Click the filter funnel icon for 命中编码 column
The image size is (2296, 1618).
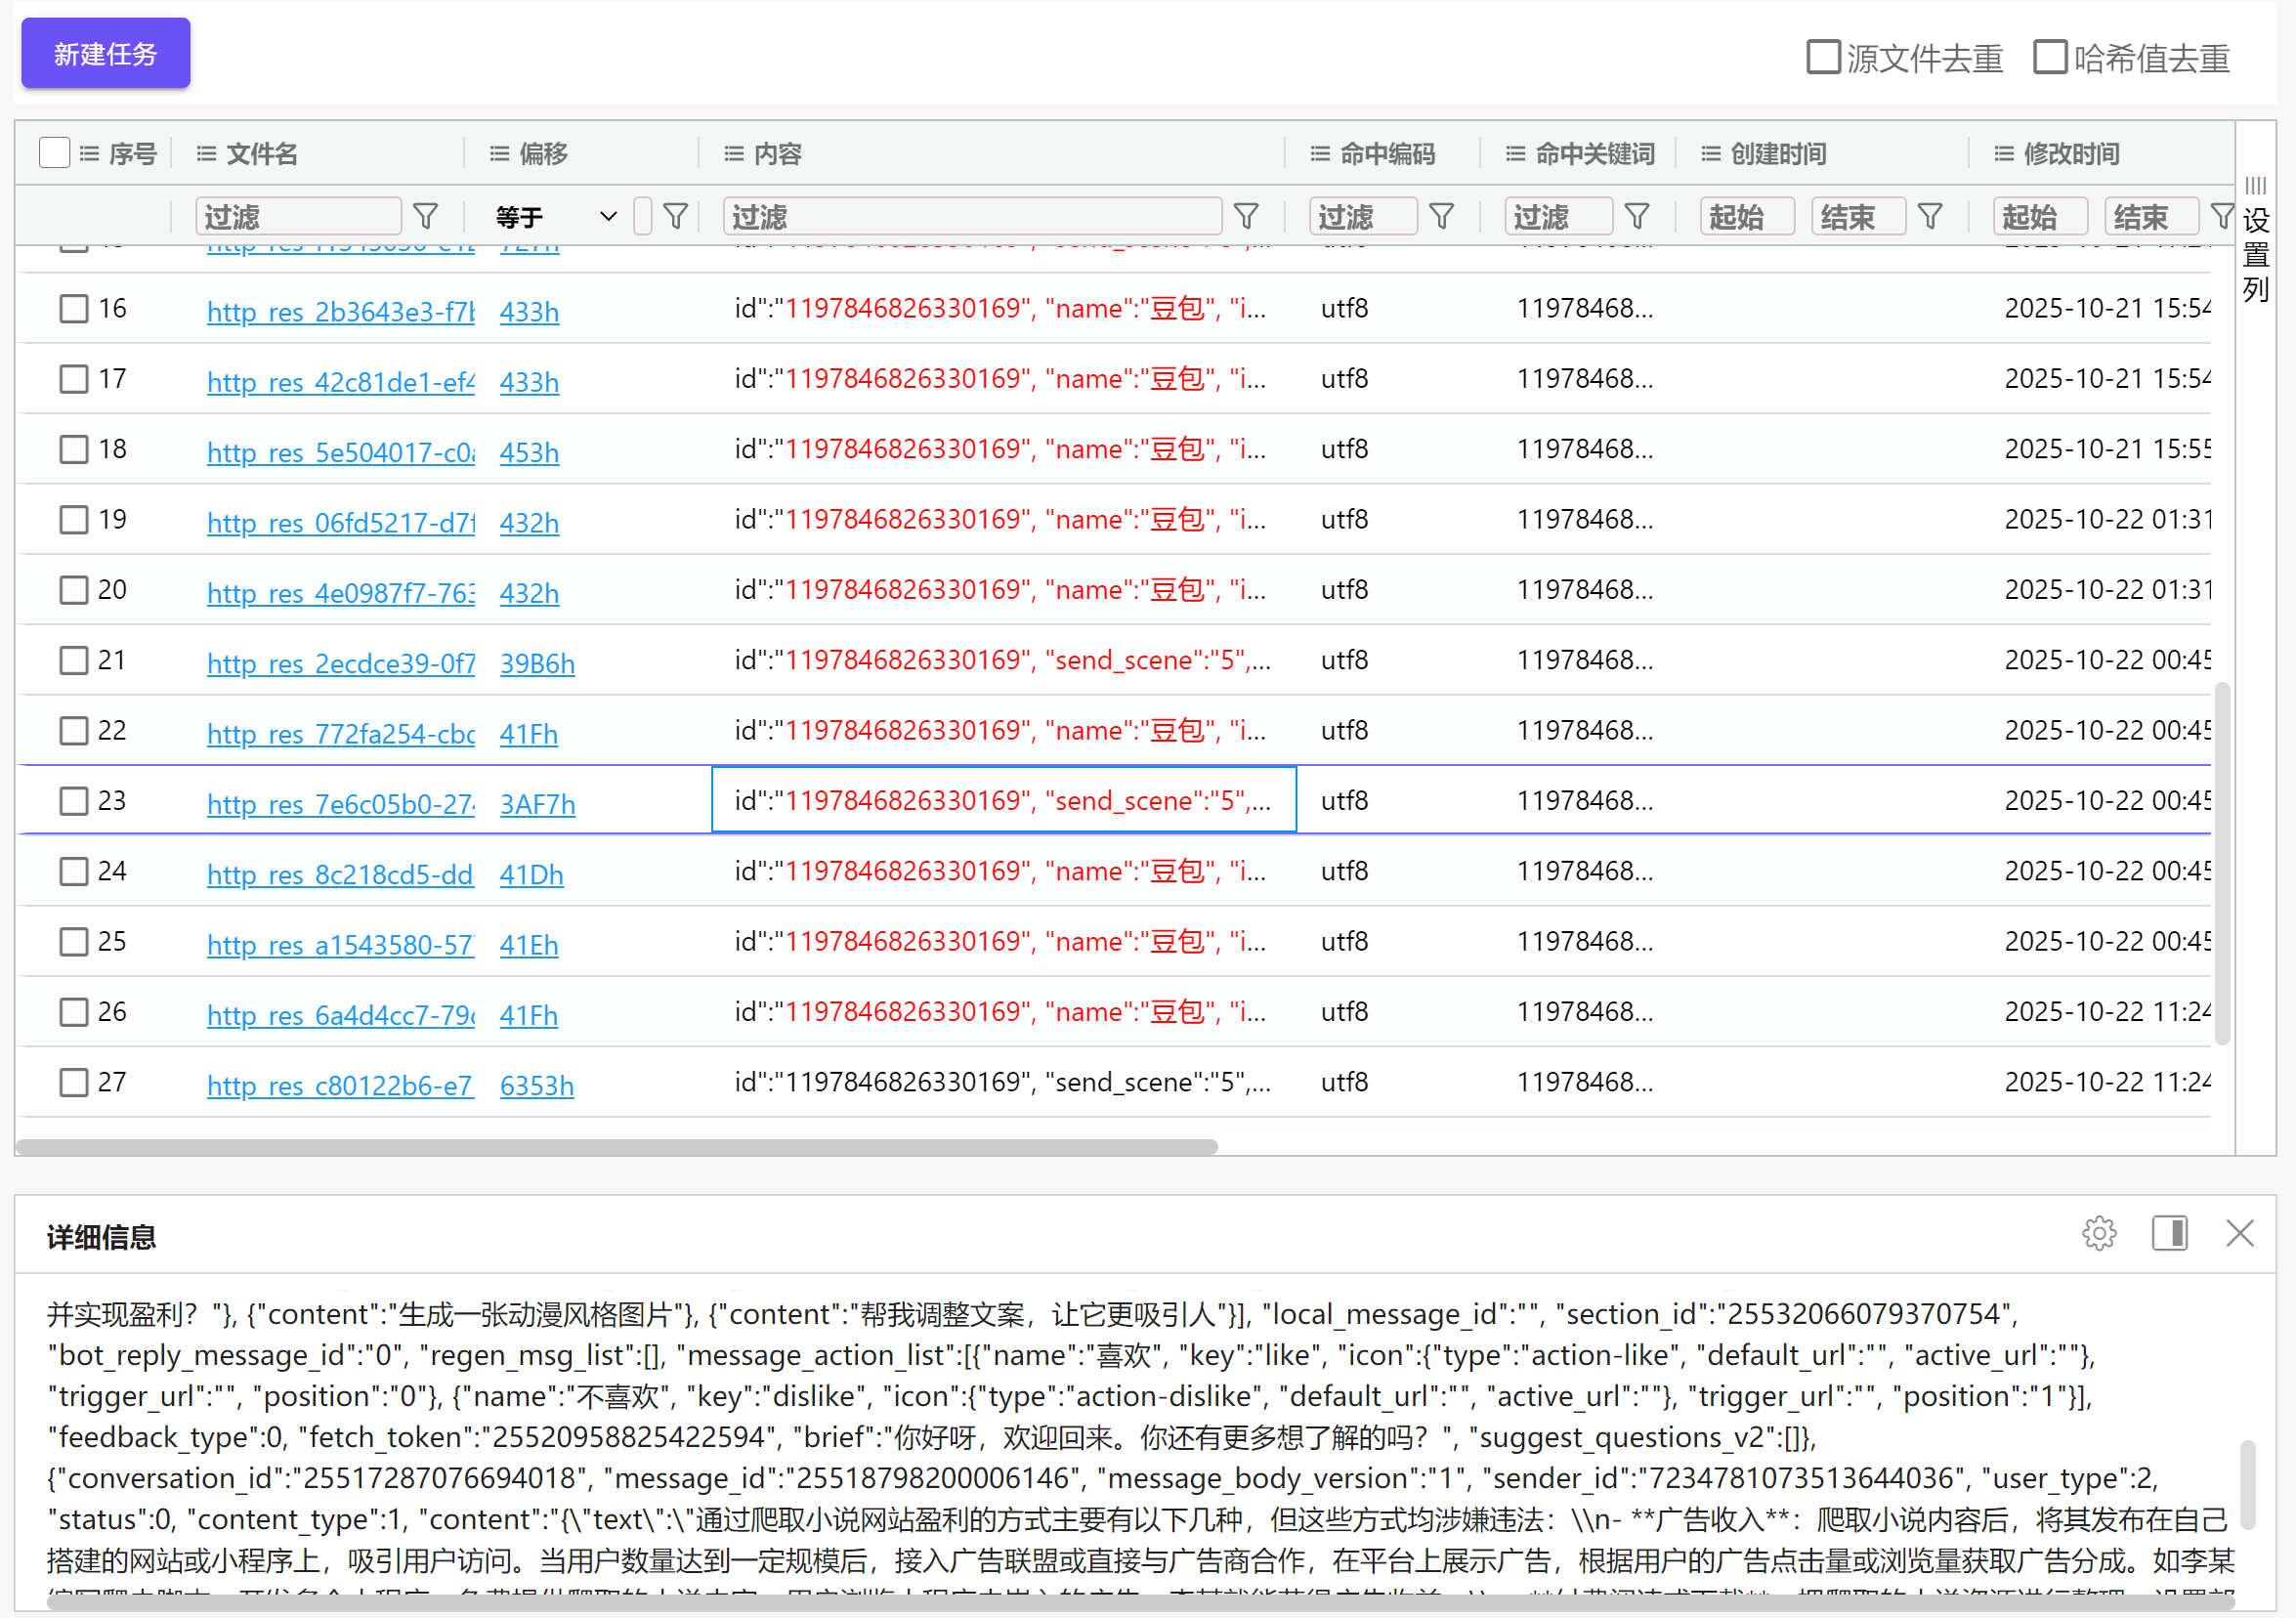1441,216
